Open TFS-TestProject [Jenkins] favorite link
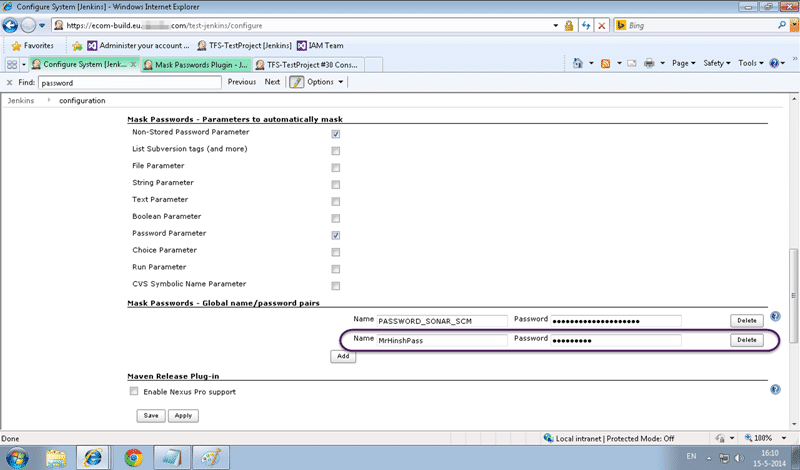800x470 pixels. click(x=244, y=46)
